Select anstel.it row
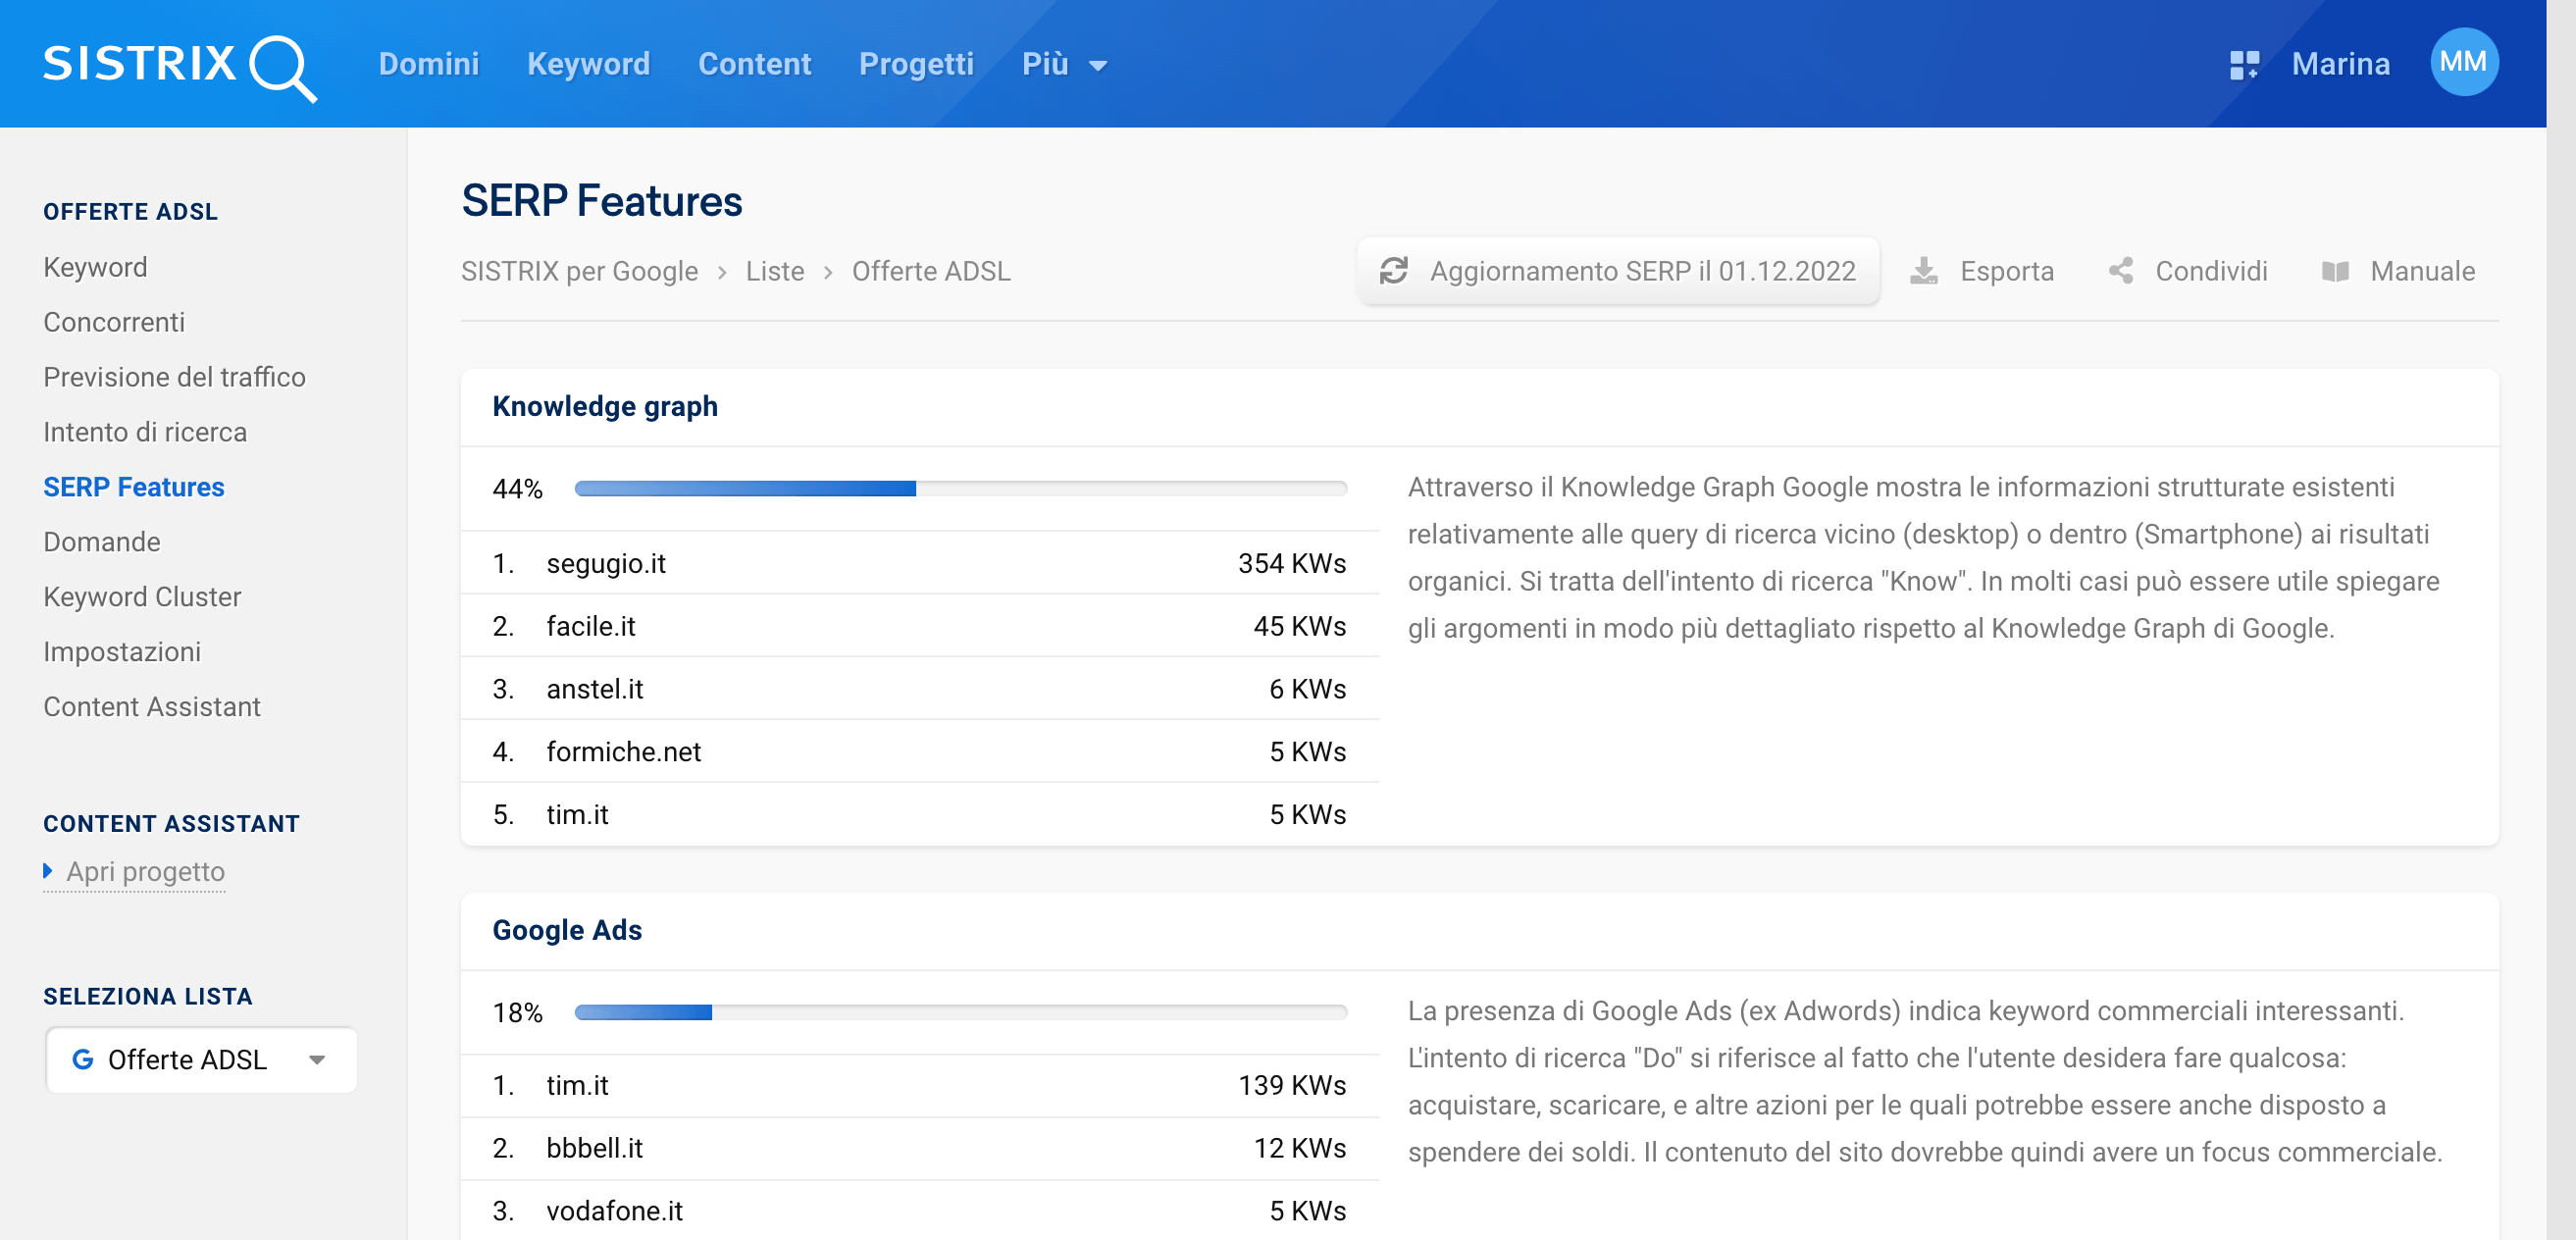Image resolution: width=2576 pixels, height=1240 pixels. coord(919,689)
